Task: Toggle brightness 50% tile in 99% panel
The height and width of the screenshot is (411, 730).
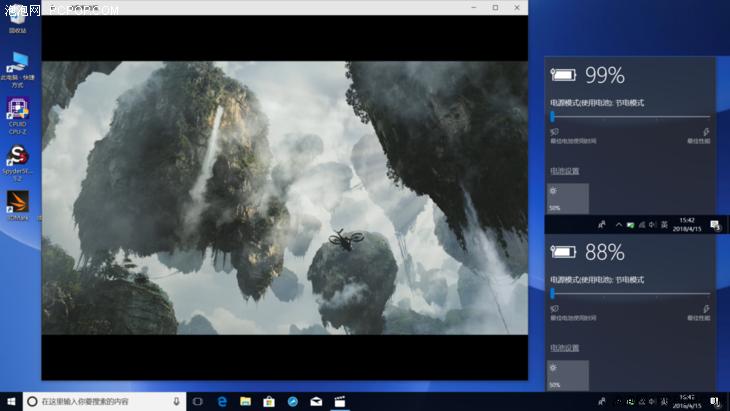Action: pyautogui.click(x=568, y=198)
